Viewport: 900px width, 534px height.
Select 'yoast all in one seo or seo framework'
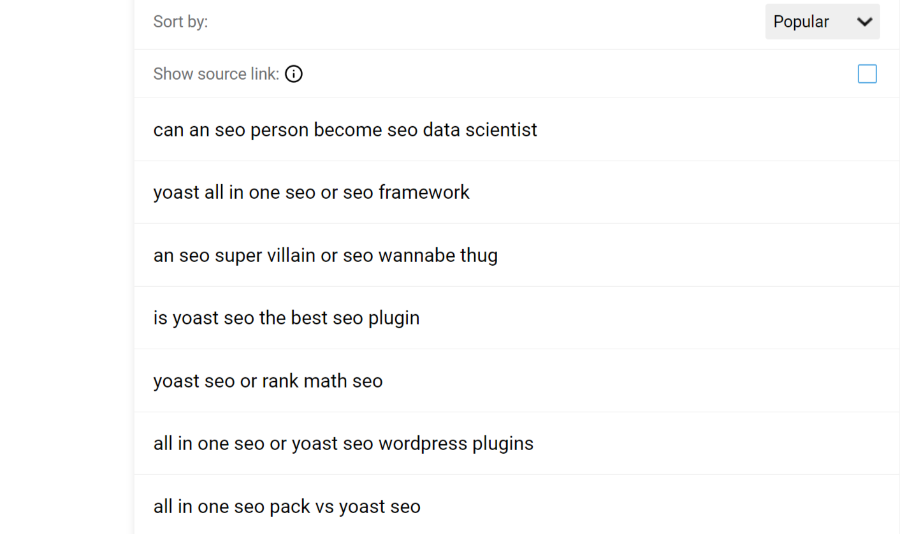point(311,193)
